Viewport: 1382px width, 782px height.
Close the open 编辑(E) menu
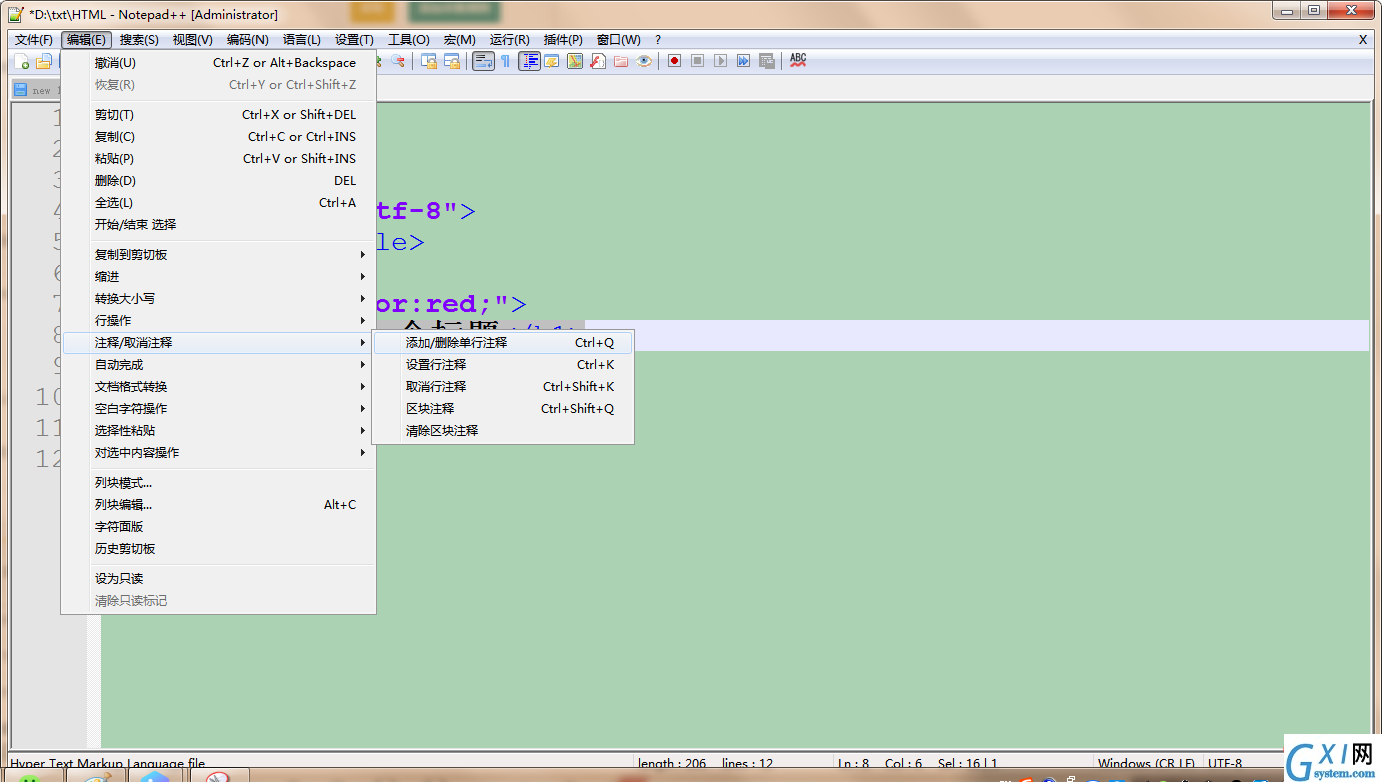pos(86,40)
